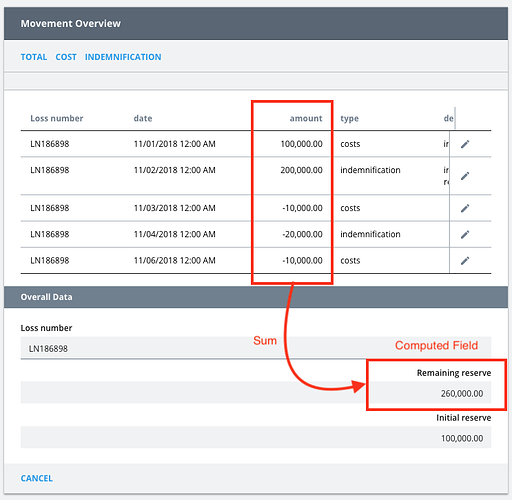This screenshot has width=512, height=500.
Task: Sort by the date column header
Action: tap(143, 118)
